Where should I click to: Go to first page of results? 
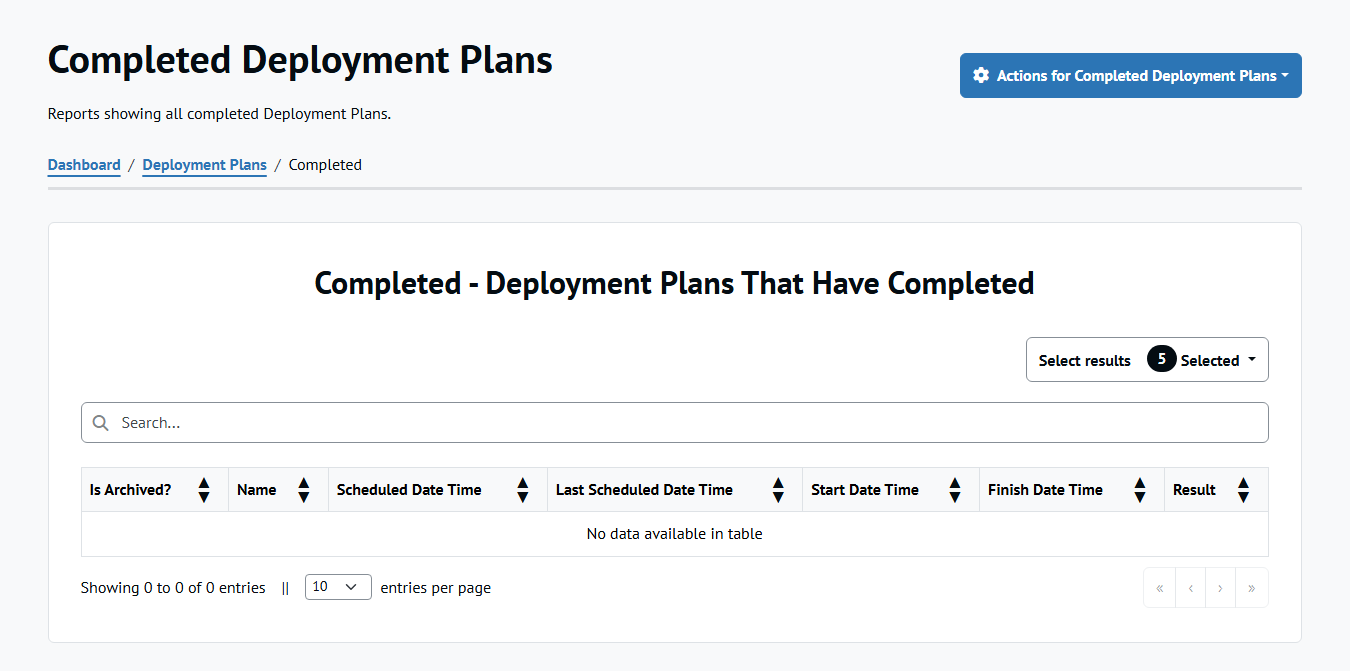(x=1160, y=588)
